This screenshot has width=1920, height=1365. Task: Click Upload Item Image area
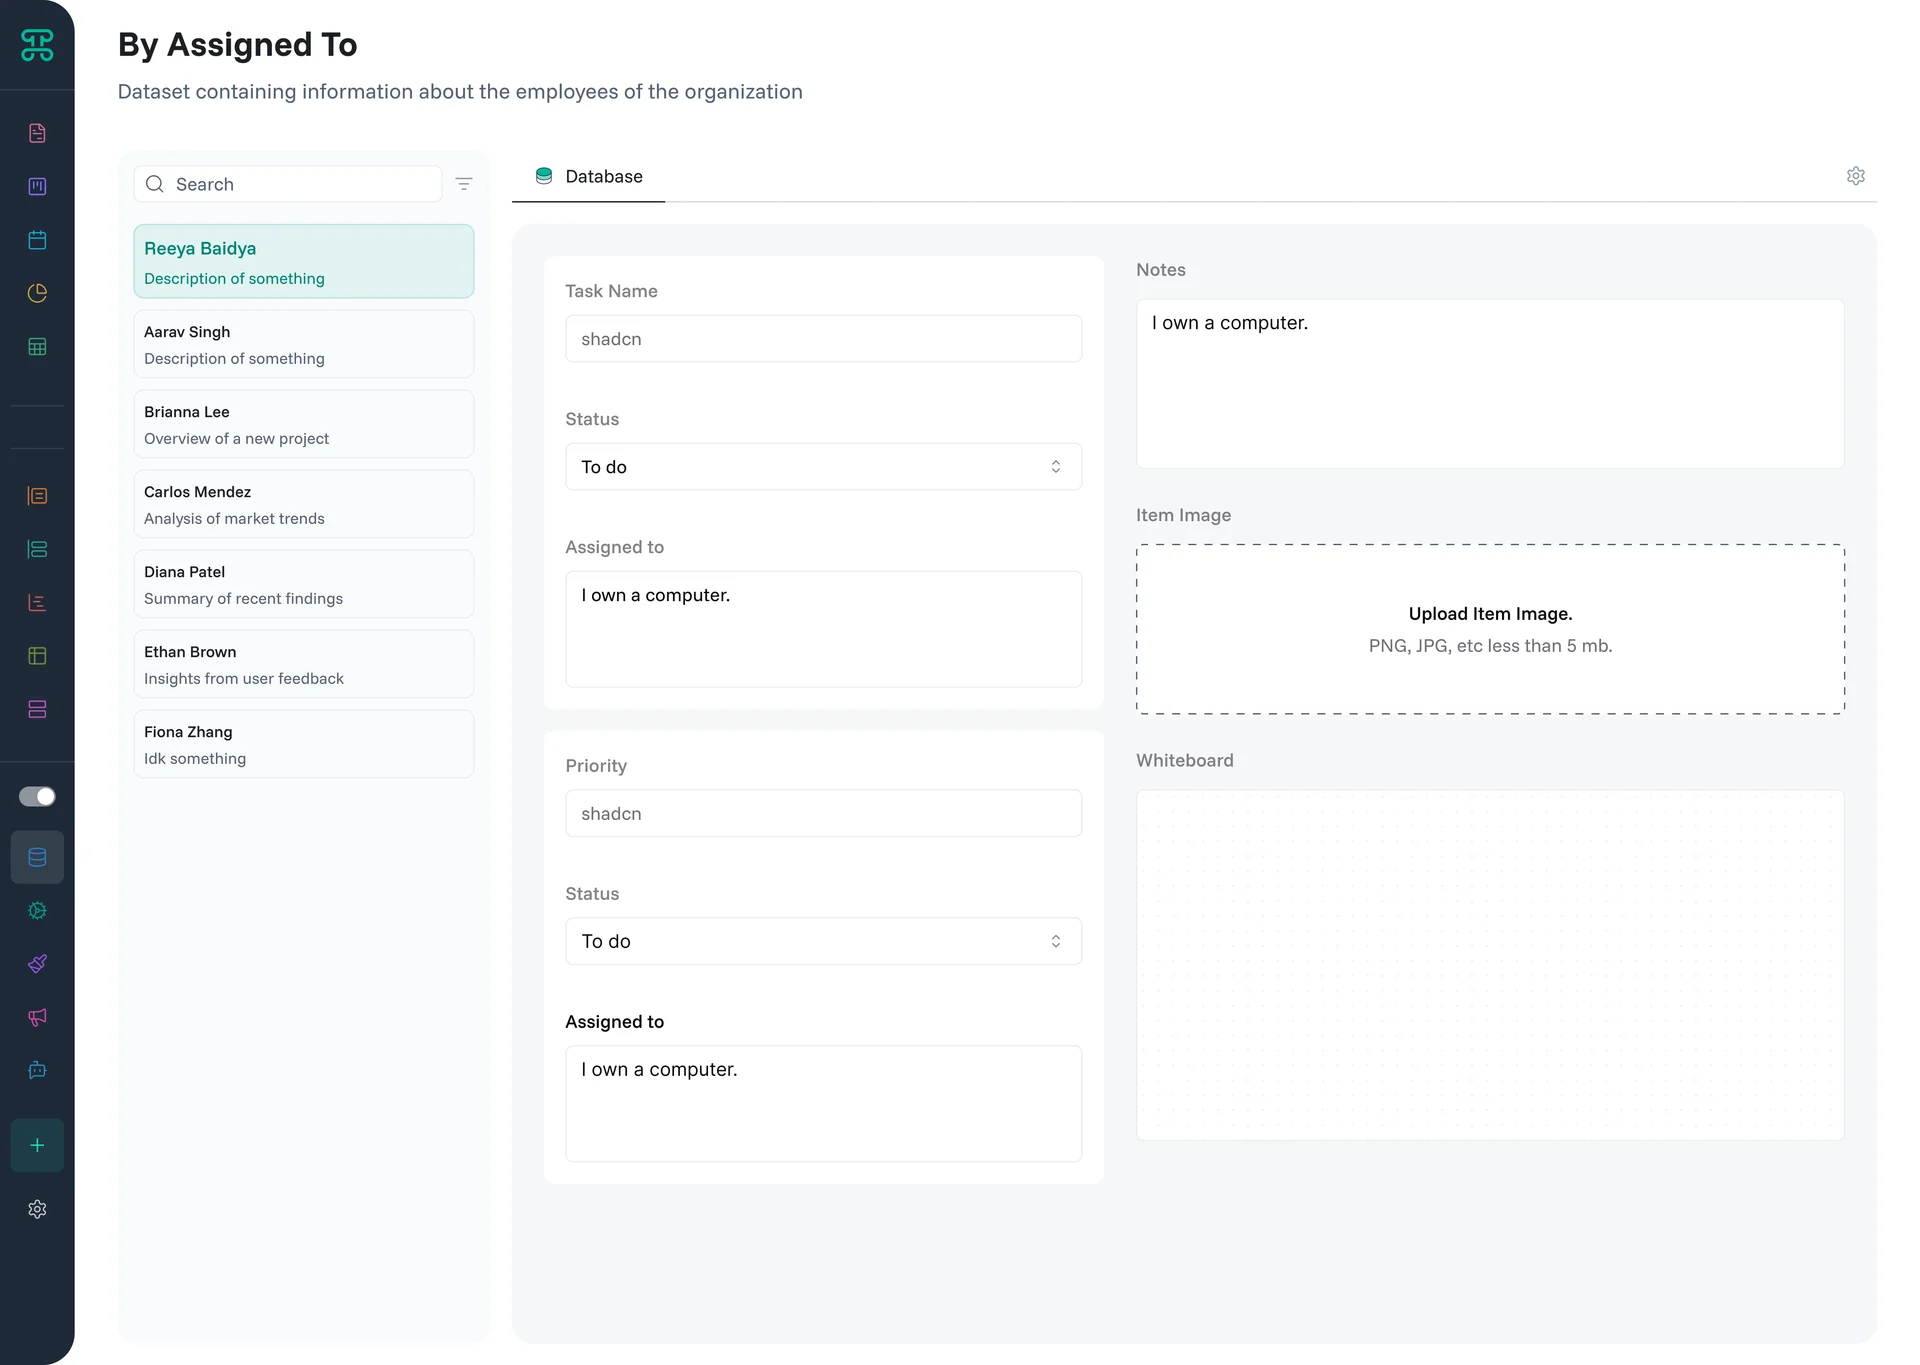pyautogui.click(x=1490, y=629)
